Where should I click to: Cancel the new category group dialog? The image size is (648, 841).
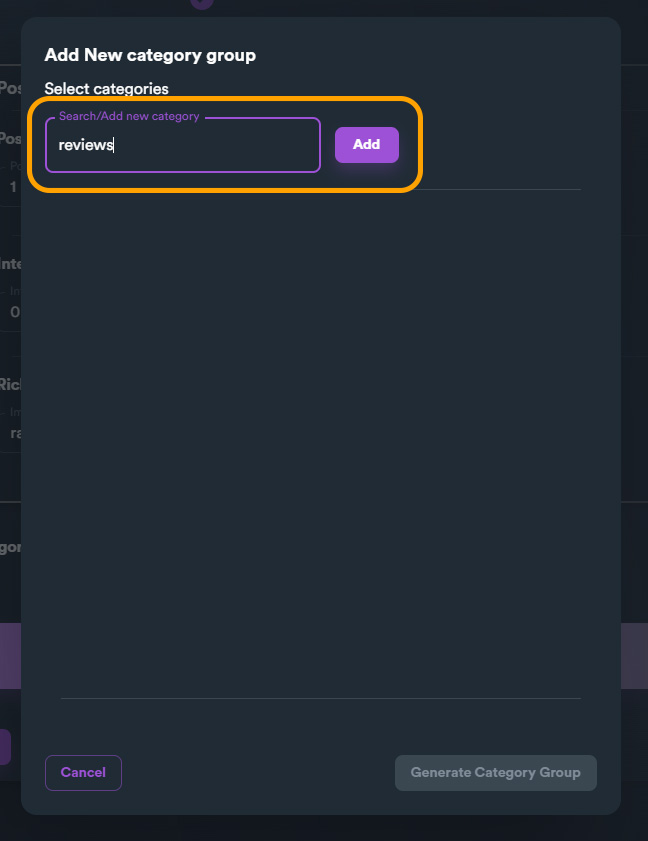[x=83, y=773]
